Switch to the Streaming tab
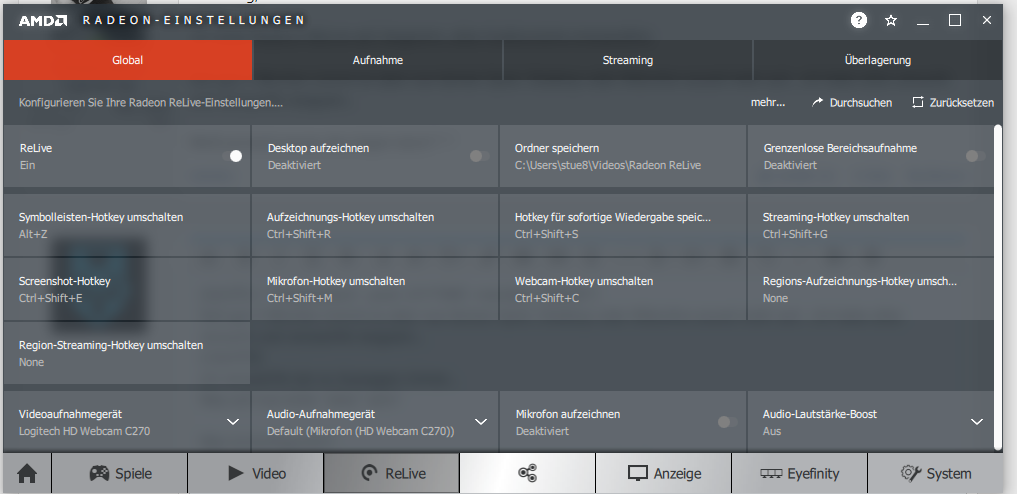1017x494 pixels. pos(628,60)
